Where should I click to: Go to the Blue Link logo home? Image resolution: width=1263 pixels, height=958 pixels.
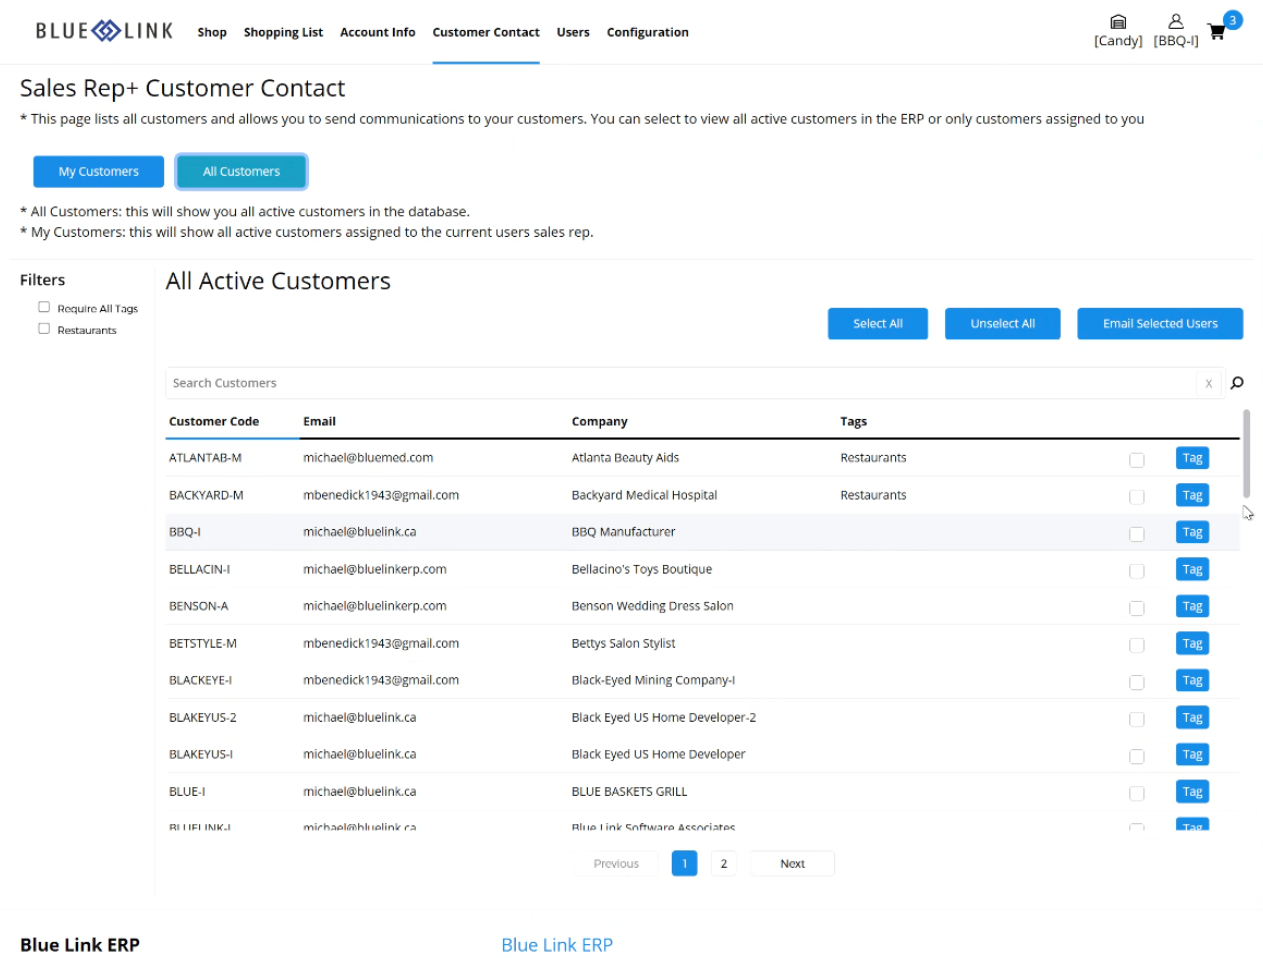click(x=104, y=31)
